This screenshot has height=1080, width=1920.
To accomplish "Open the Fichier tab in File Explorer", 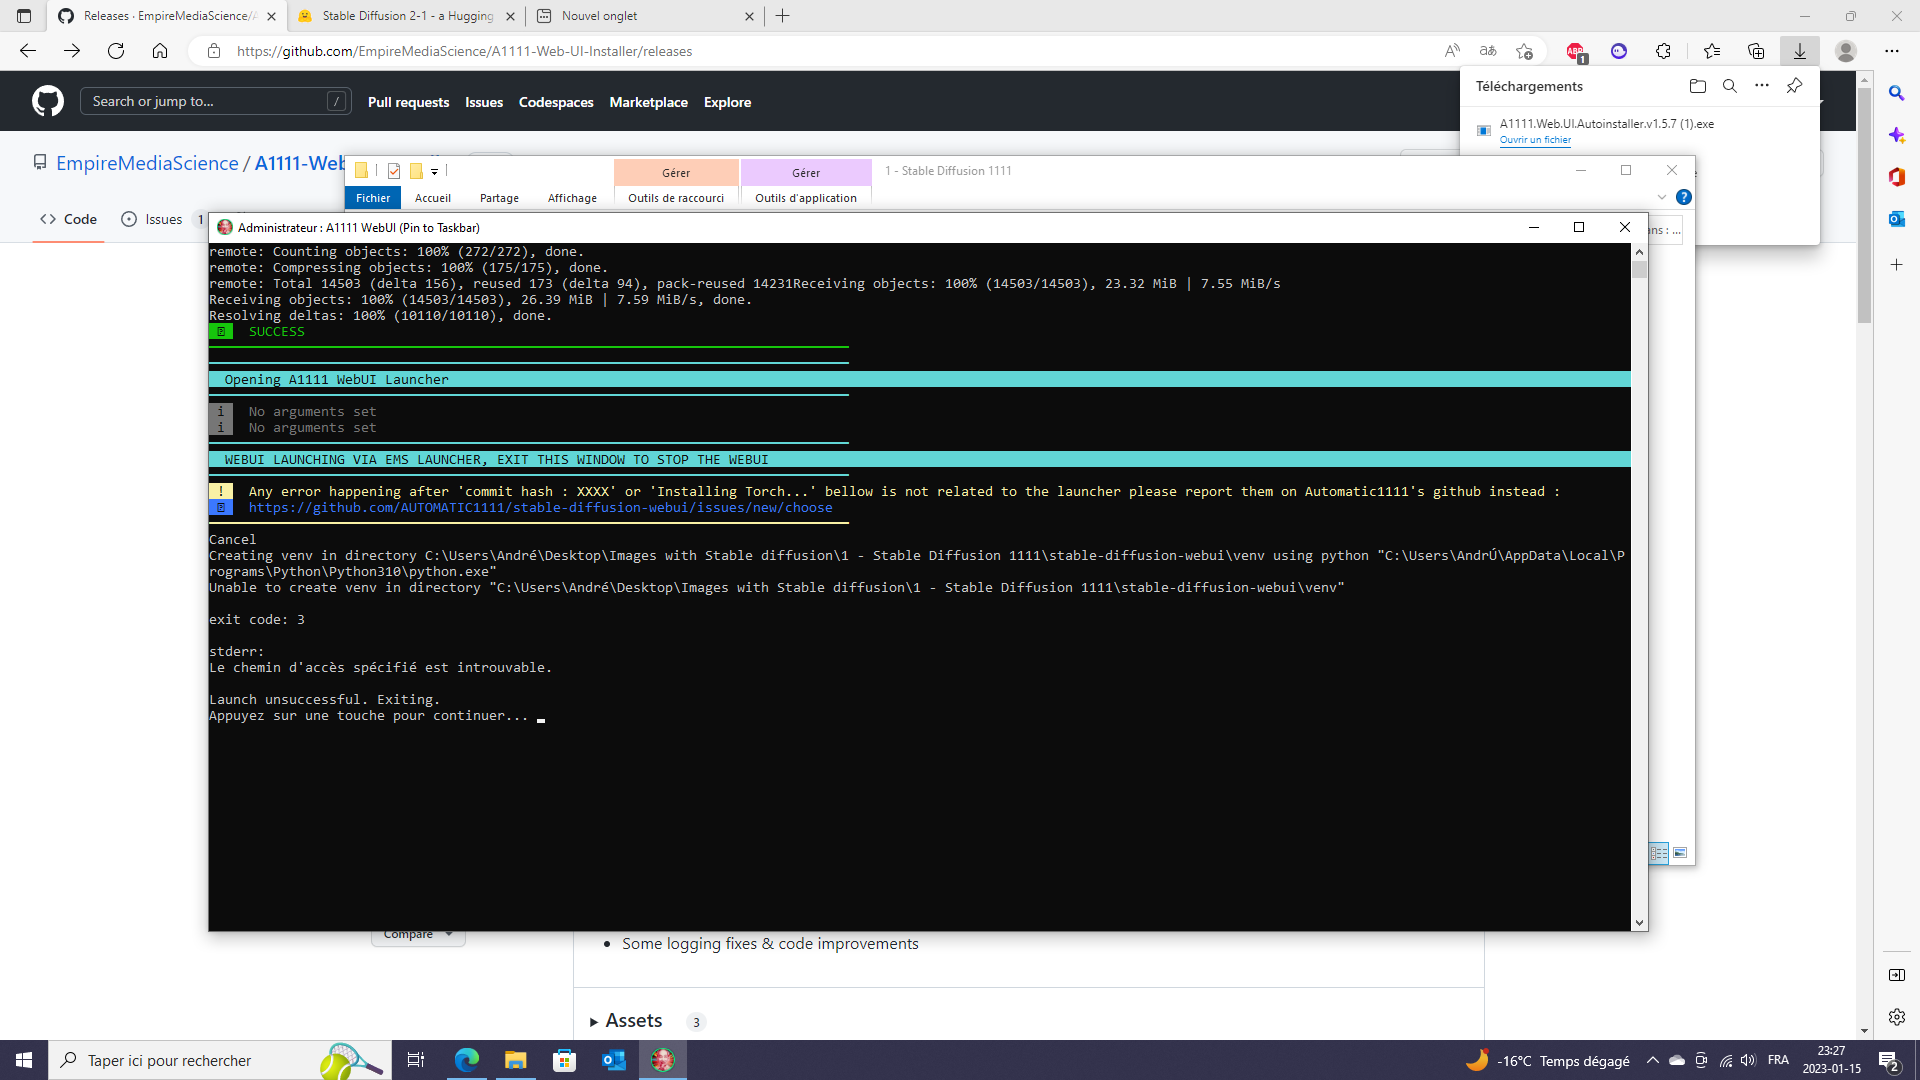I will 373,198.
